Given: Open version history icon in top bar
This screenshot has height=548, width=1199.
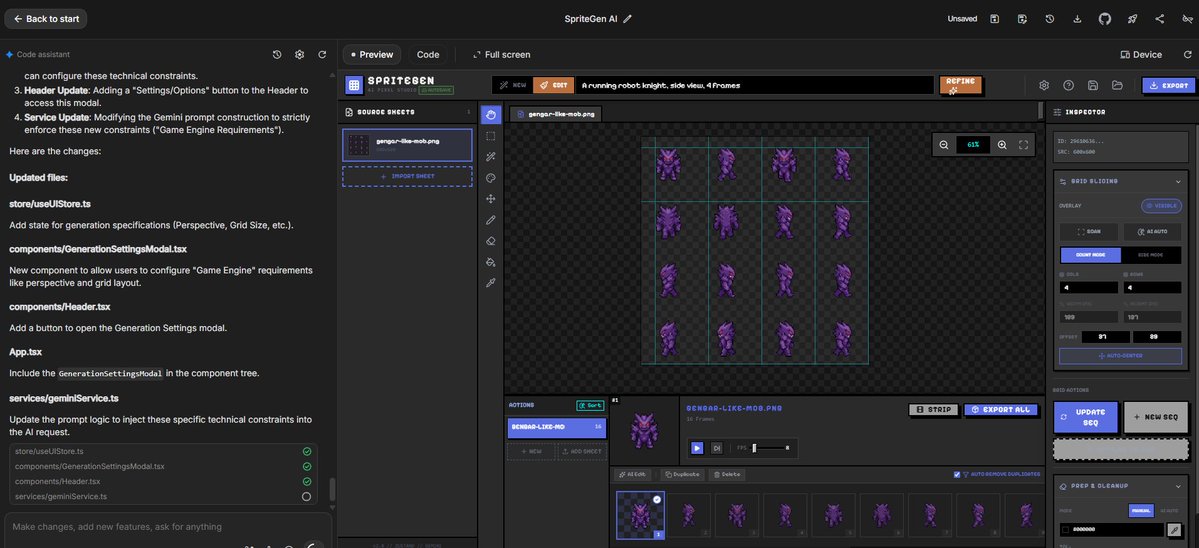Looking at the screenshot, I should point(1050,18).
